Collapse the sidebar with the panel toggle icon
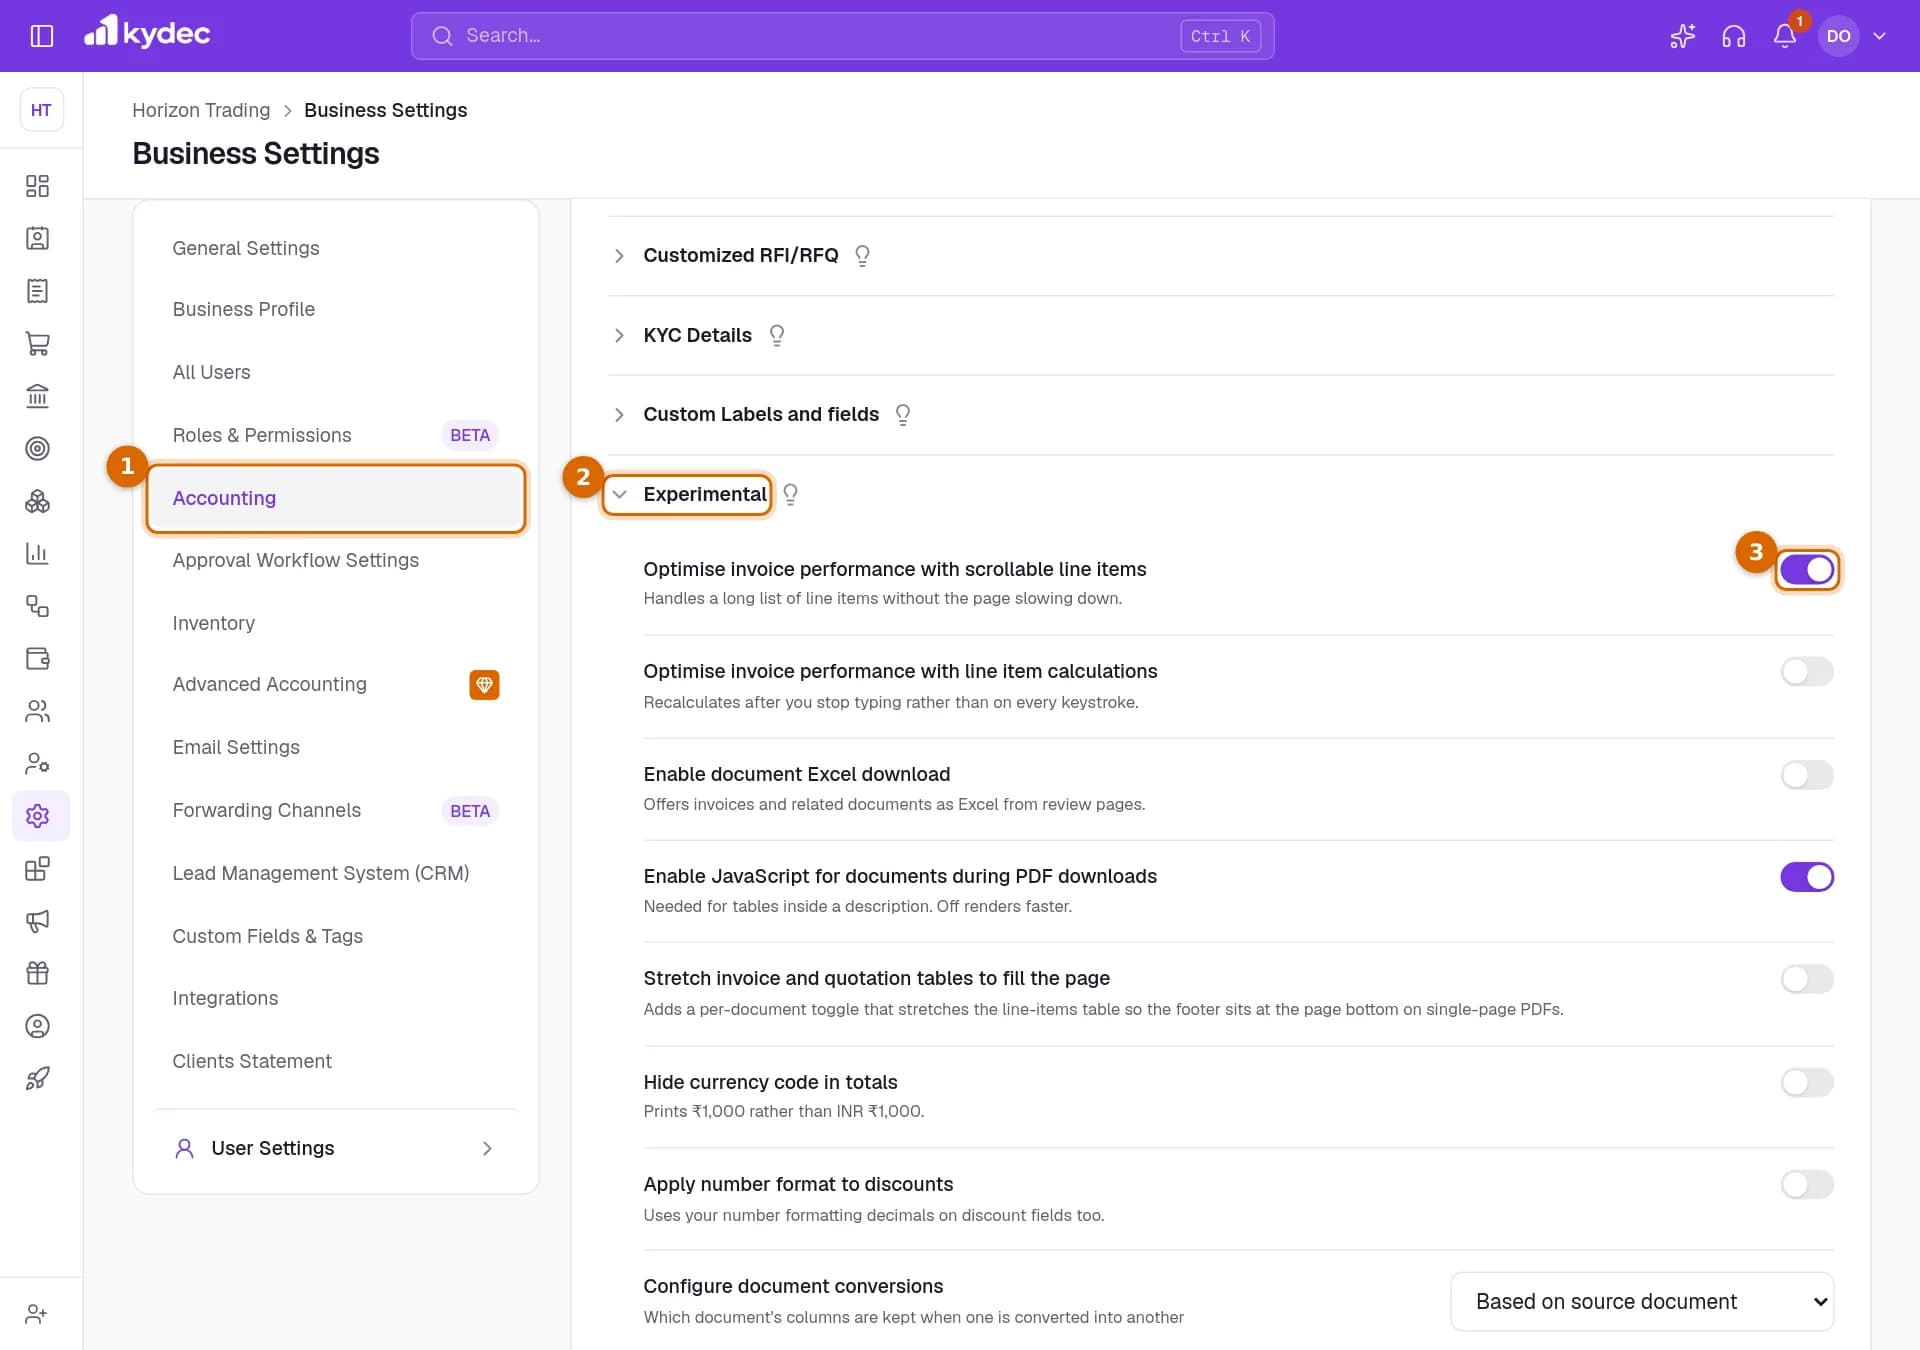The width and height of the screenshot is (1920, 1350). (x=41, y=36)
